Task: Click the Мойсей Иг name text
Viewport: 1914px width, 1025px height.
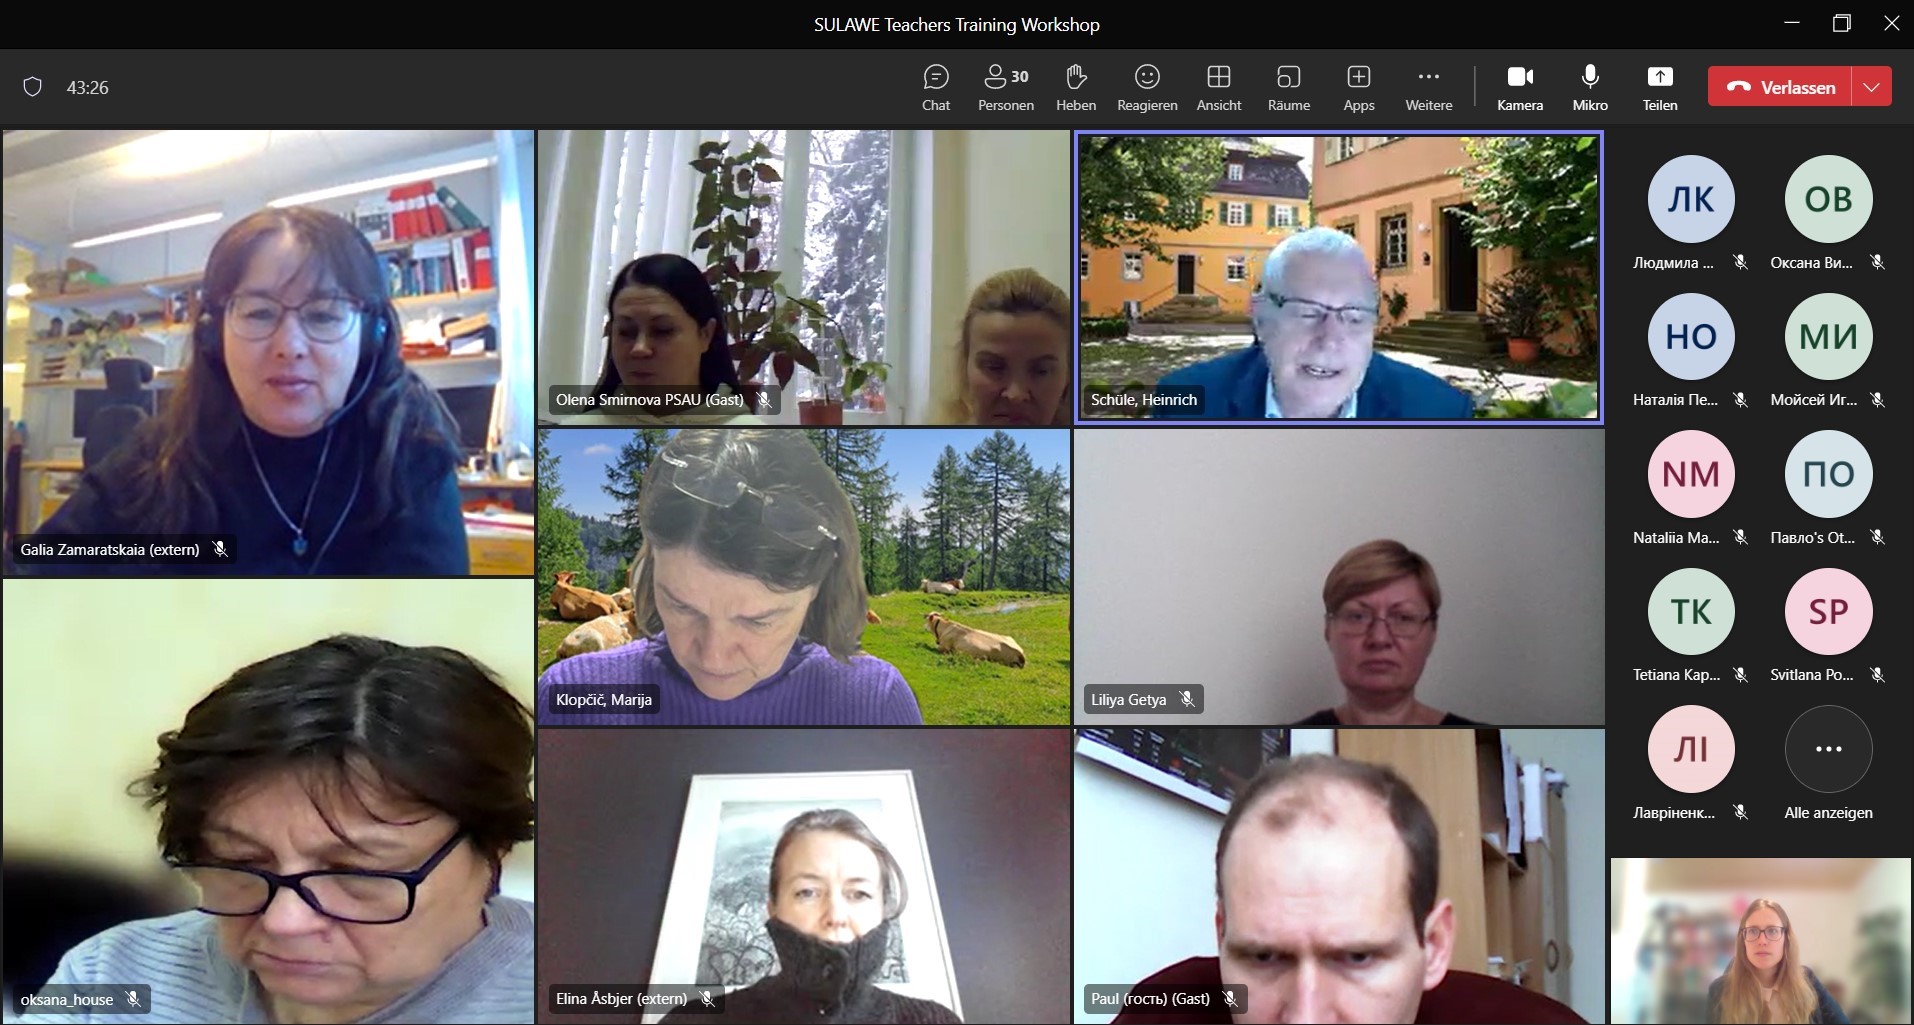Action: click(x=1813, y=399)
